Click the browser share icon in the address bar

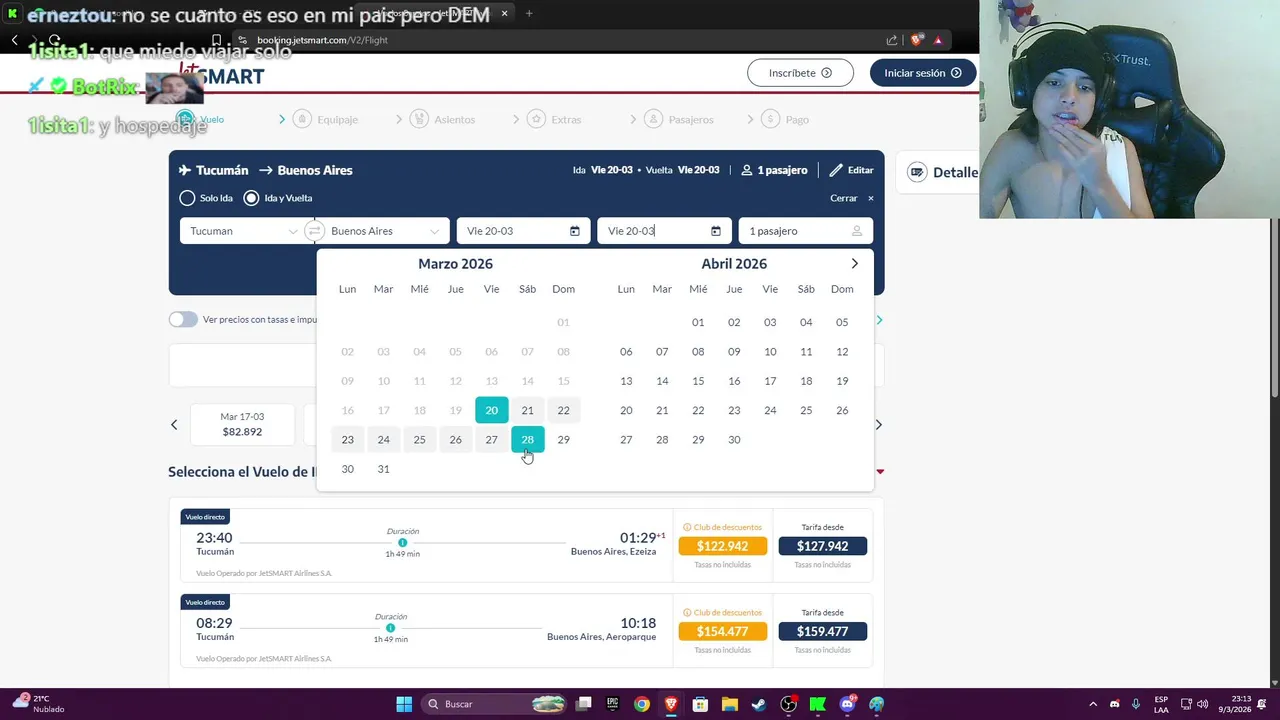[891, 40]
